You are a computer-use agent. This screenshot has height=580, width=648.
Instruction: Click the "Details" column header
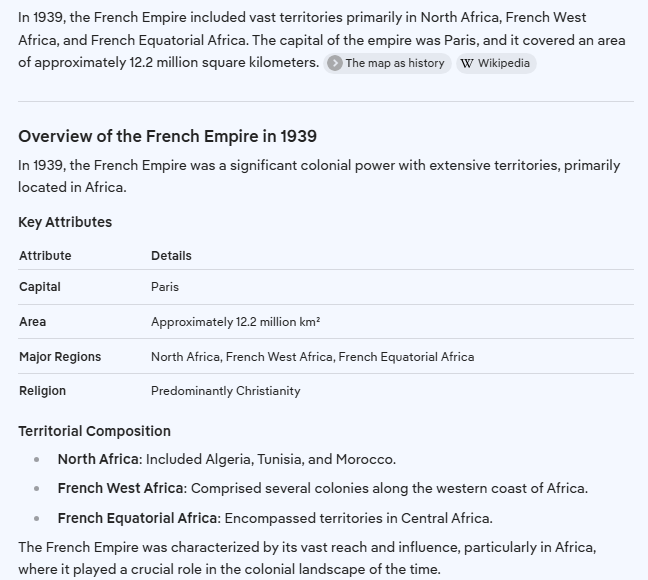(x=171, y=255)
